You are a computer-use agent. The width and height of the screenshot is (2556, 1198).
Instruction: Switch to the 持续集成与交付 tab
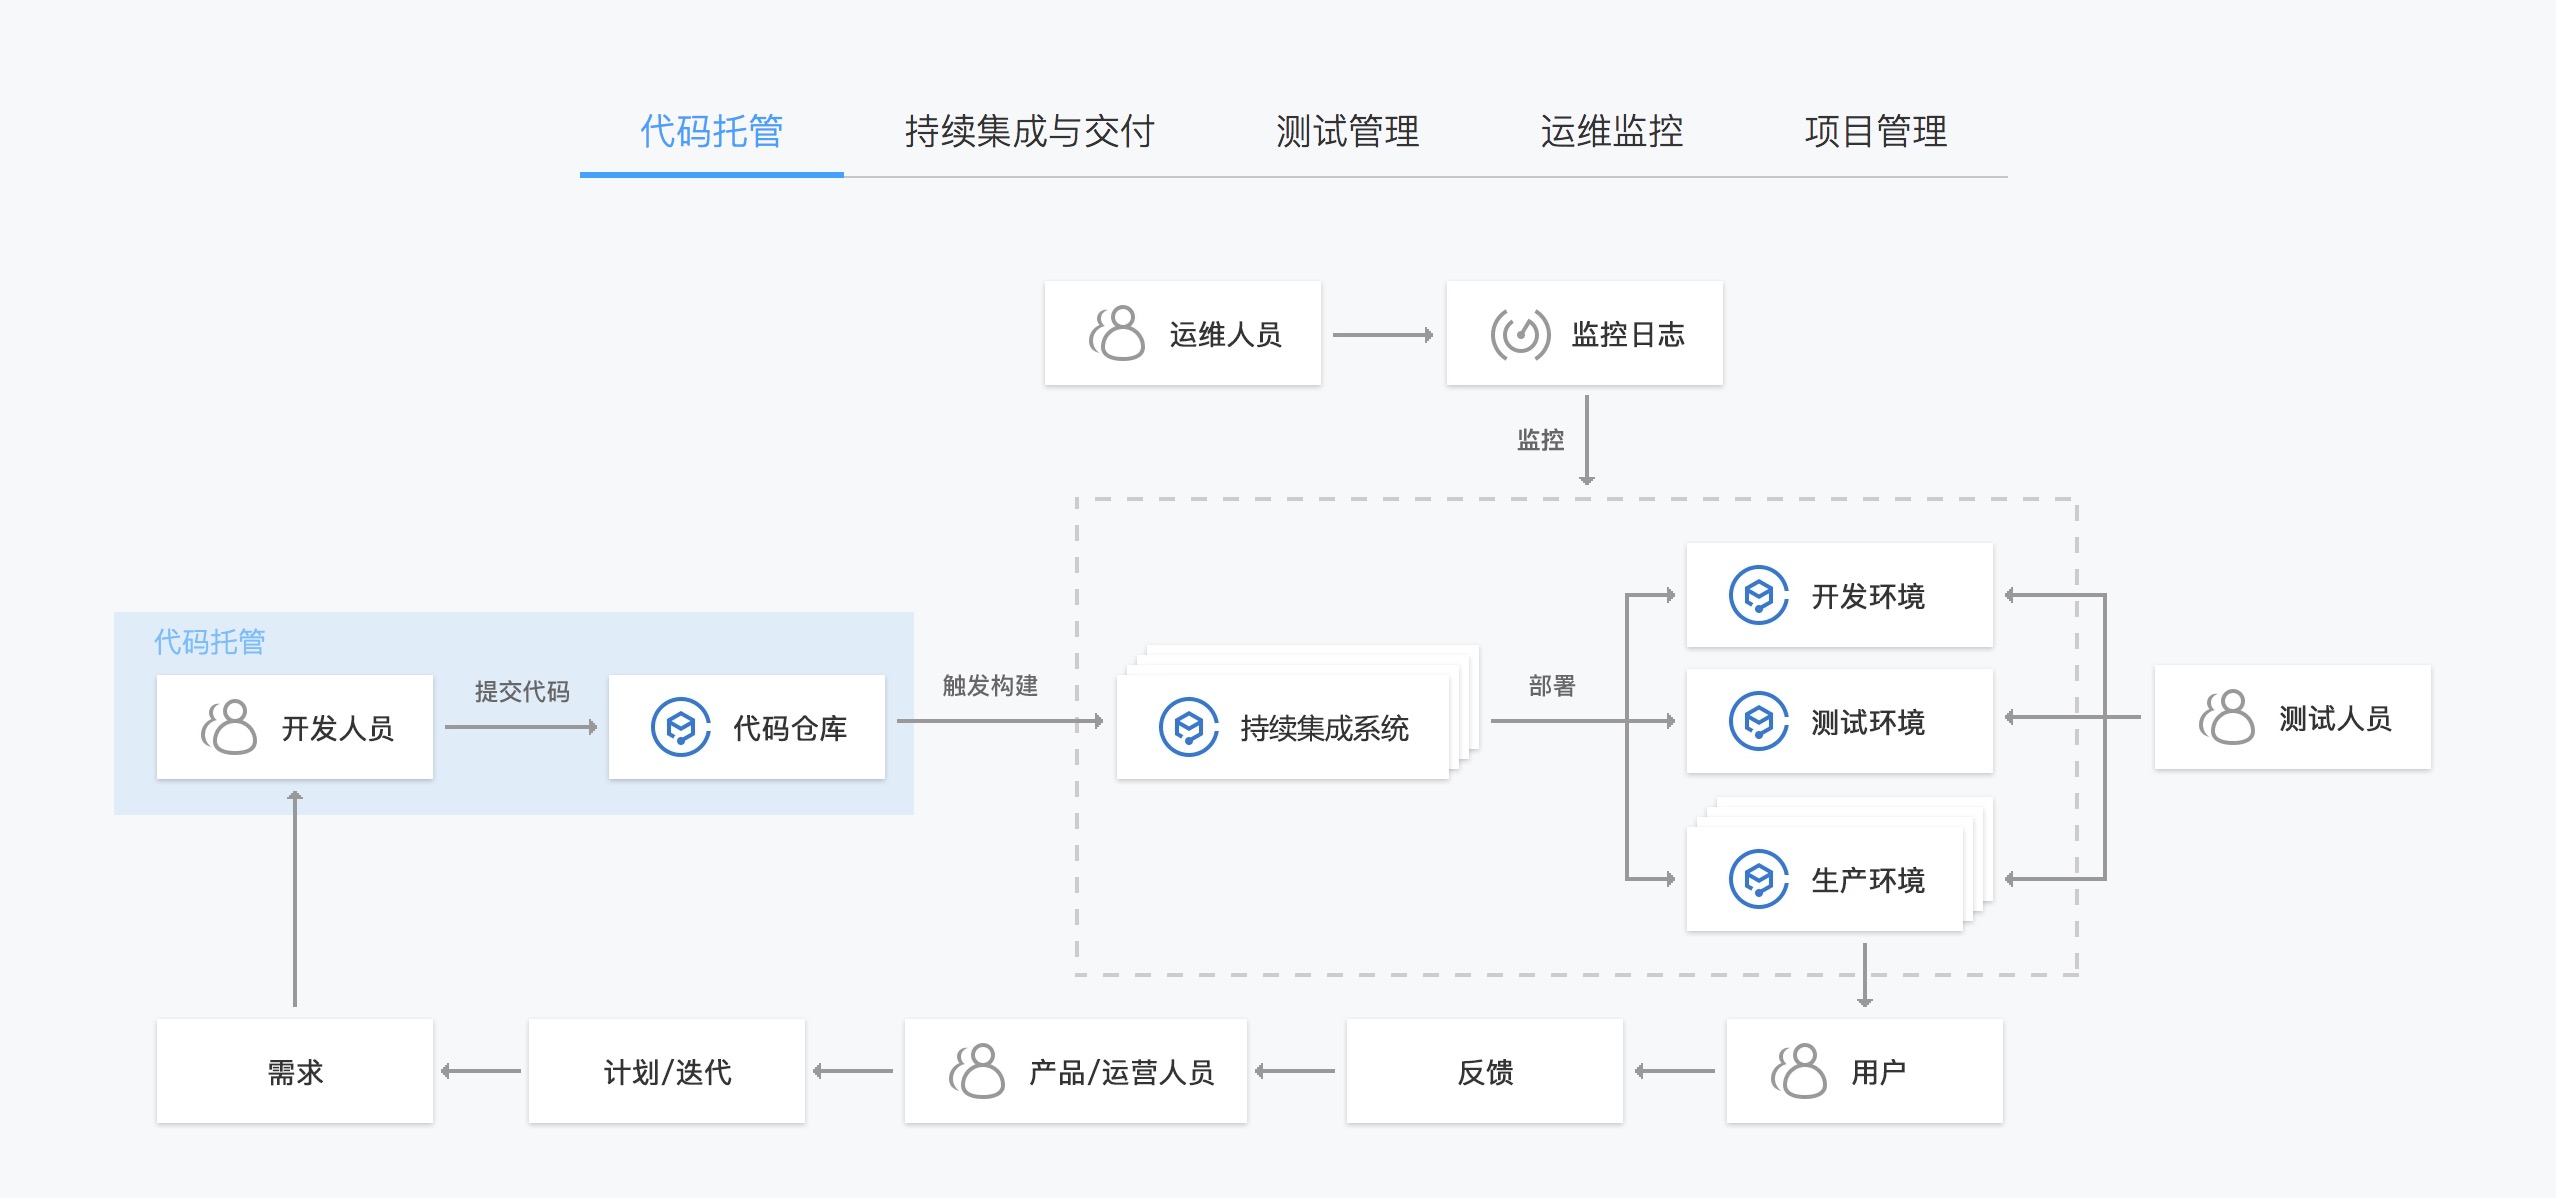[x=1029, y=131]
